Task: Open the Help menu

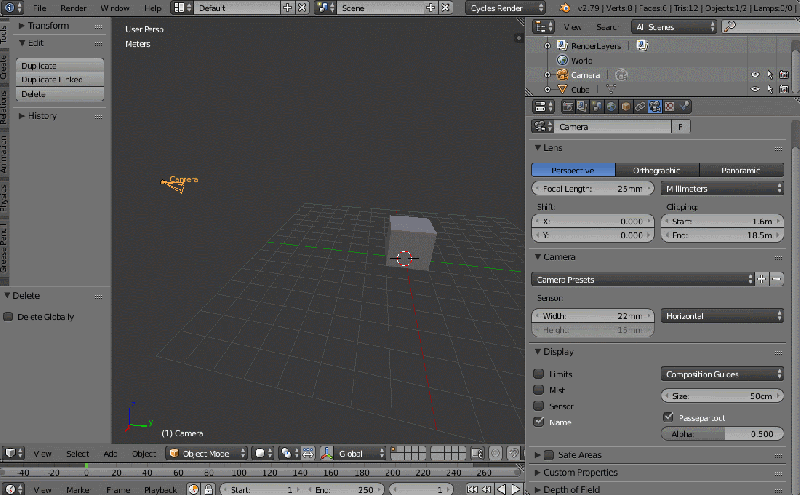Action: (x=153, y=8)
